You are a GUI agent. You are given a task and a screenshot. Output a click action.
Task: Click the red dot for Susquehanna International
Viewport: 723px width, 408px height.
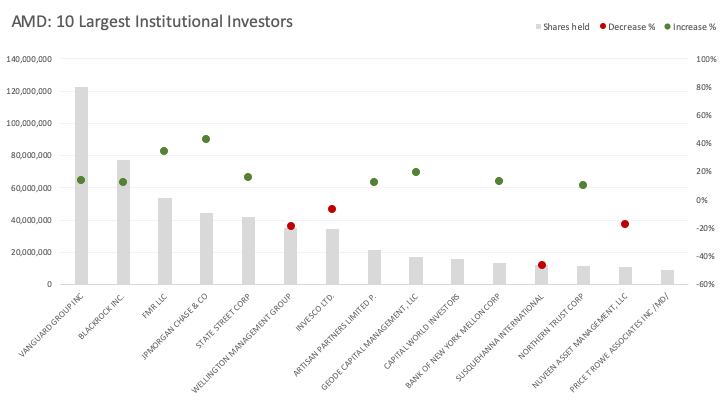(542, 265)
